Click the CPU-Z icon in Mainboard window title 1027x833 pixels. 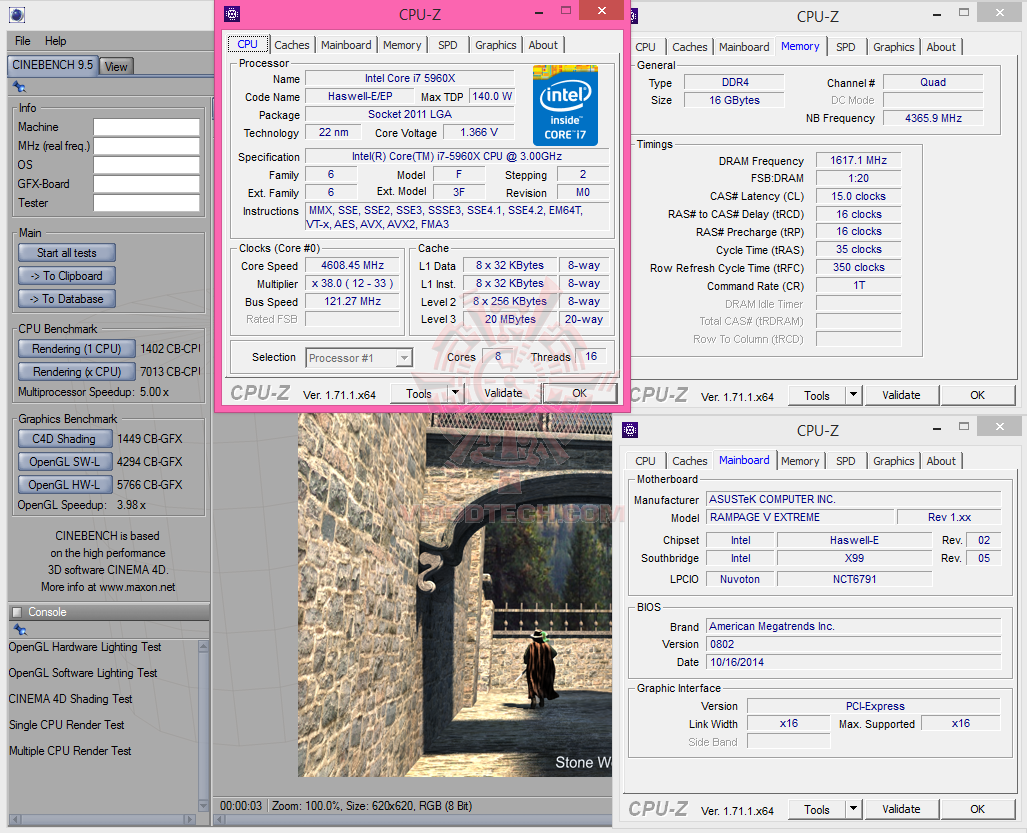click(x=630, y=430)
